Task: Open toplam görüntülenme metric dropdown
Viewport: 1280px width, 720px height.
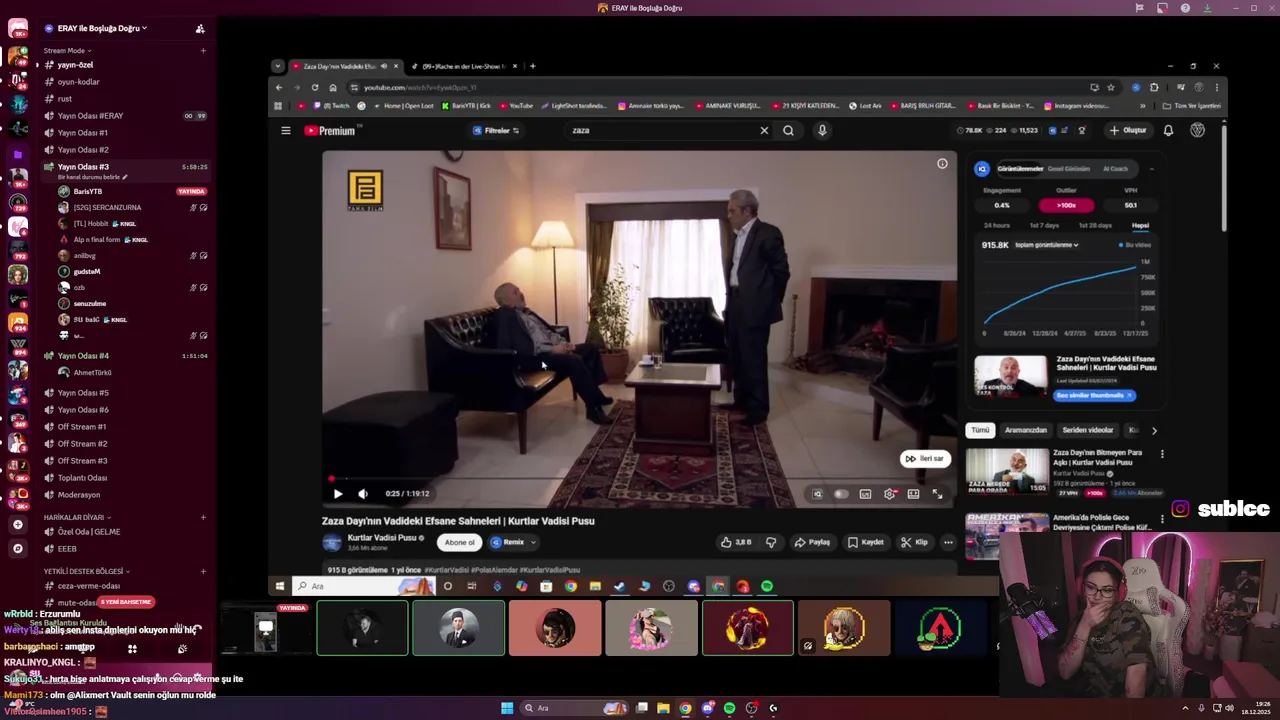Action: click(1047, 245)
